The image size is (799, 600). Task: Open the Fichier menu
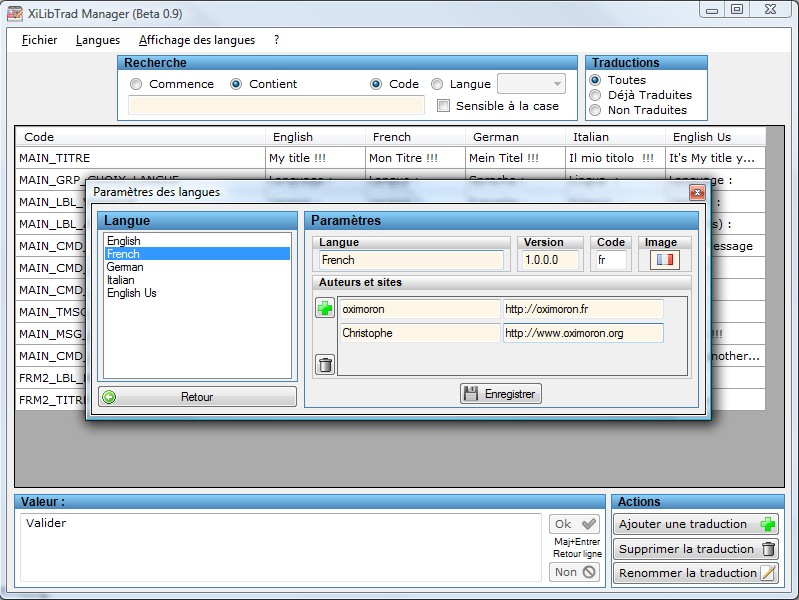coord(39,40)
